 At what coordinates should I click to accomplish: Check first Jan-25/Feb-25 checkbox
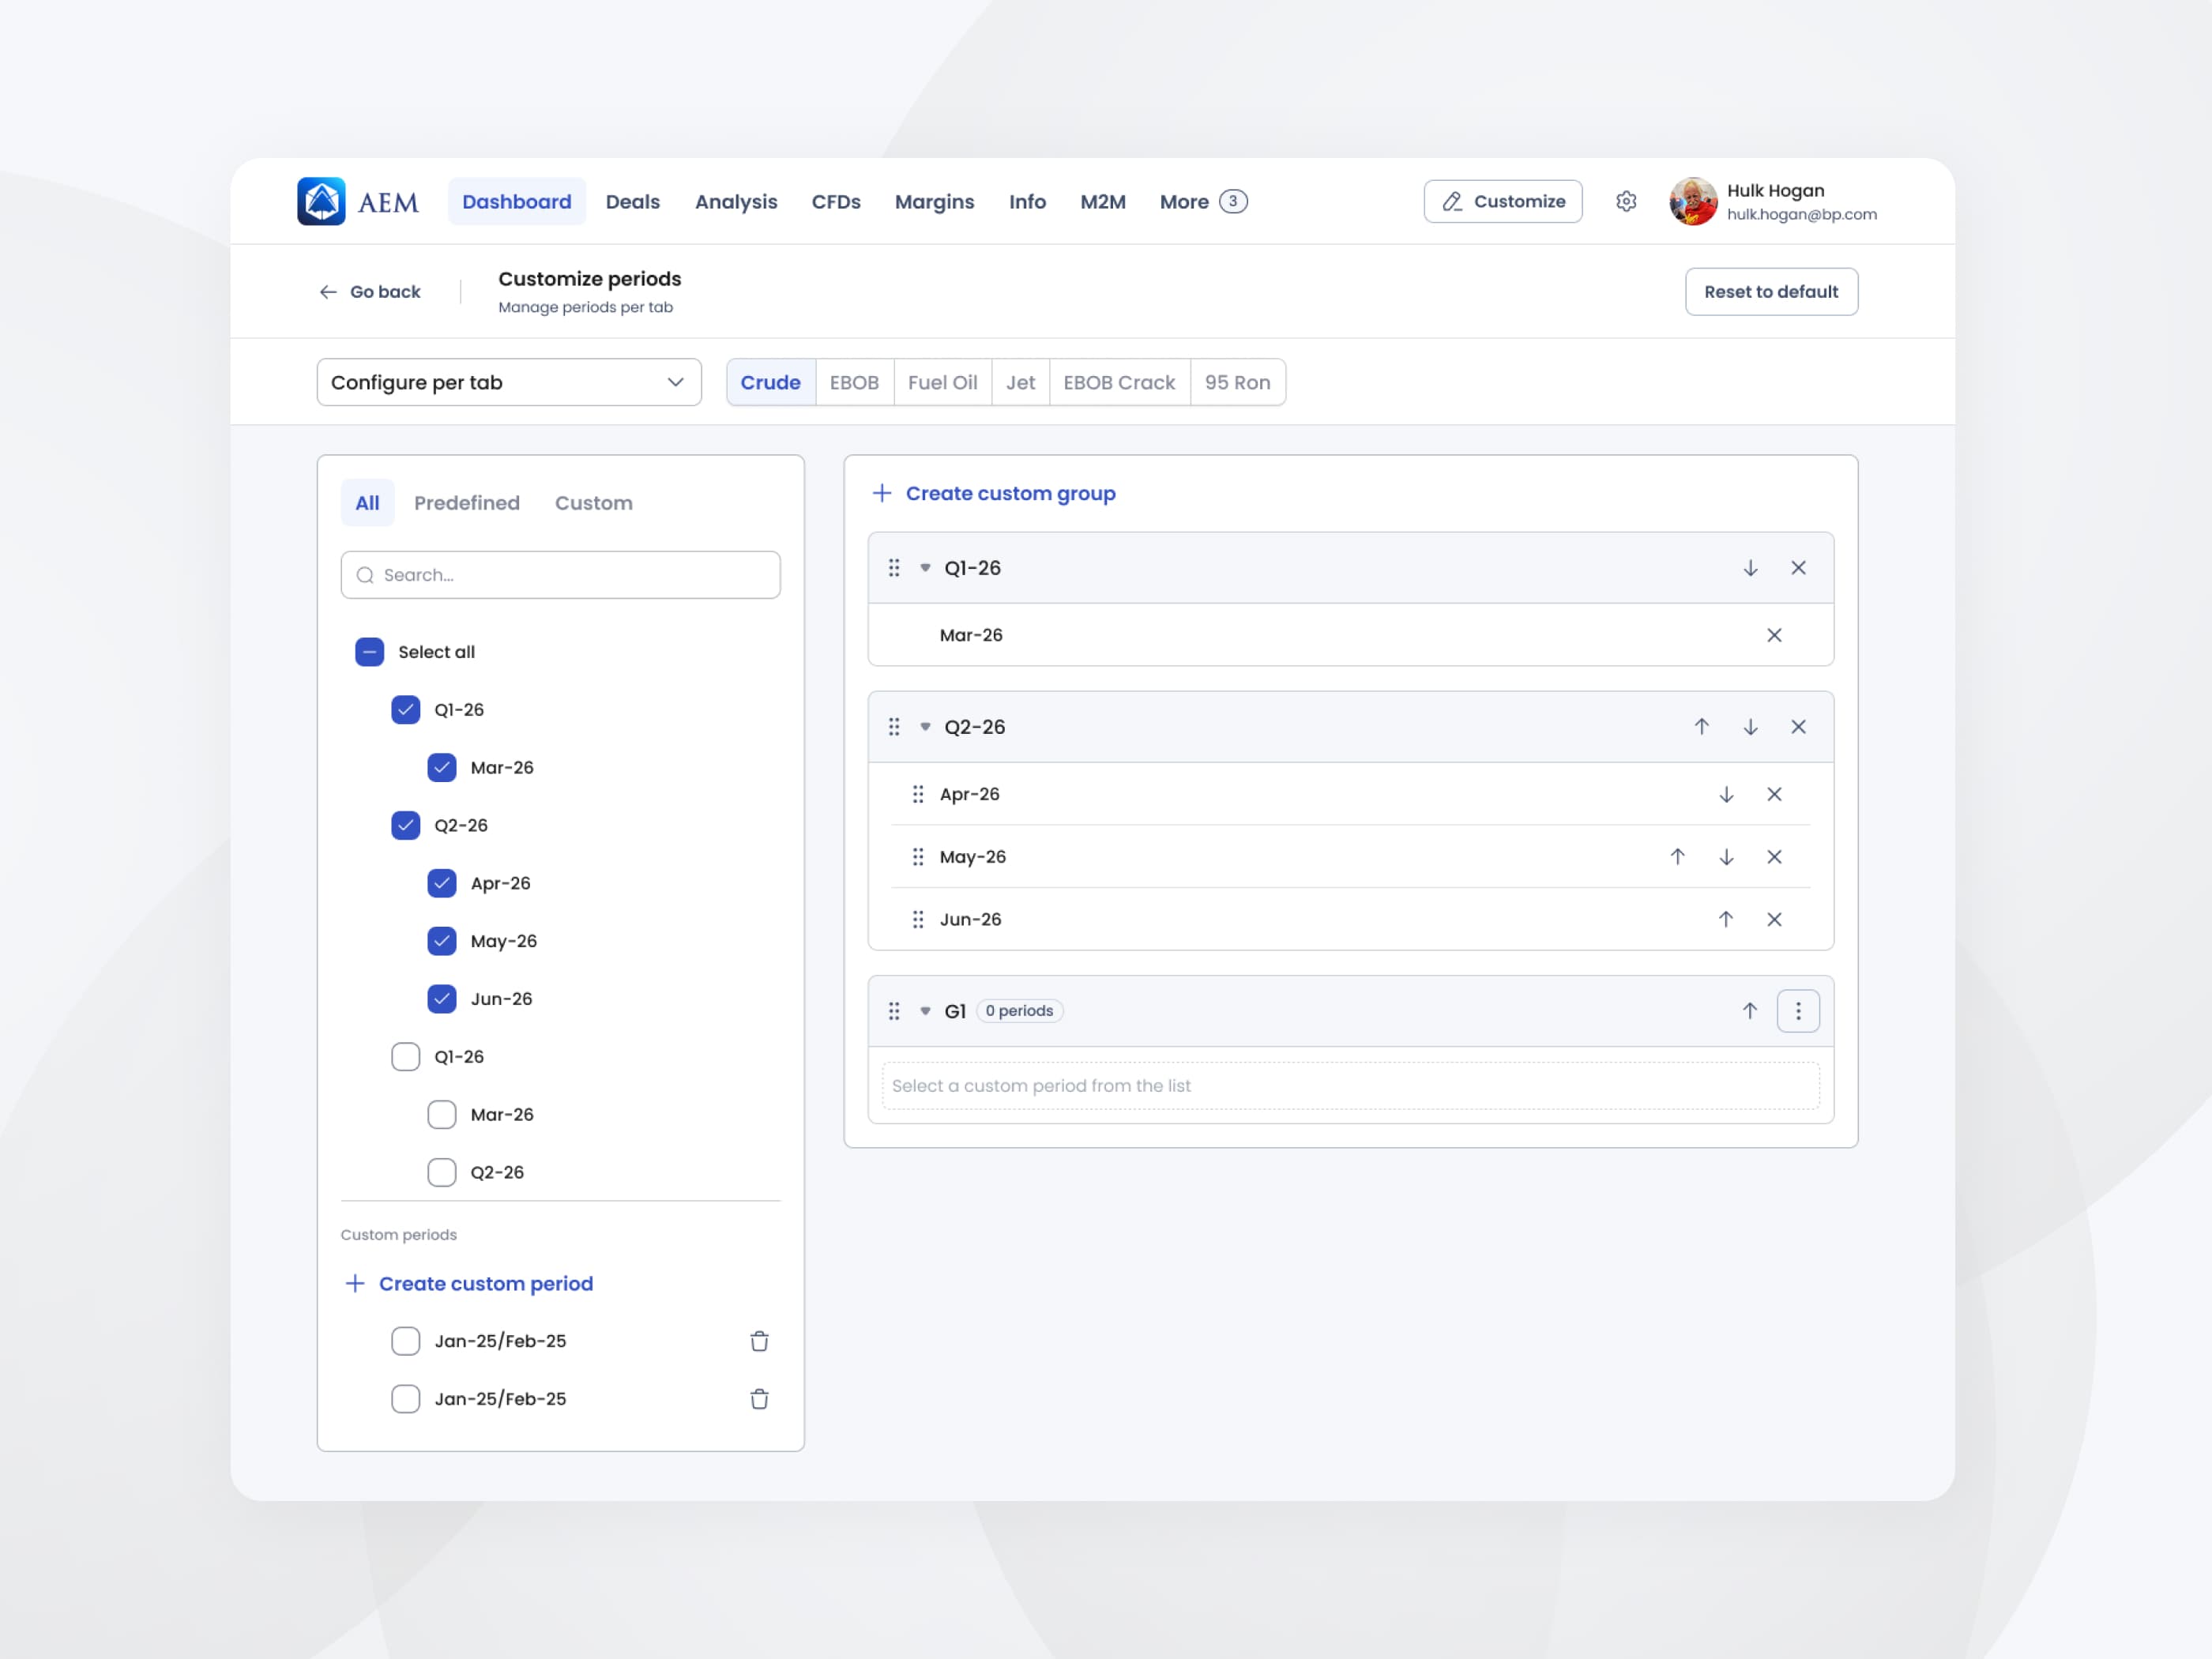[406, 1341]
